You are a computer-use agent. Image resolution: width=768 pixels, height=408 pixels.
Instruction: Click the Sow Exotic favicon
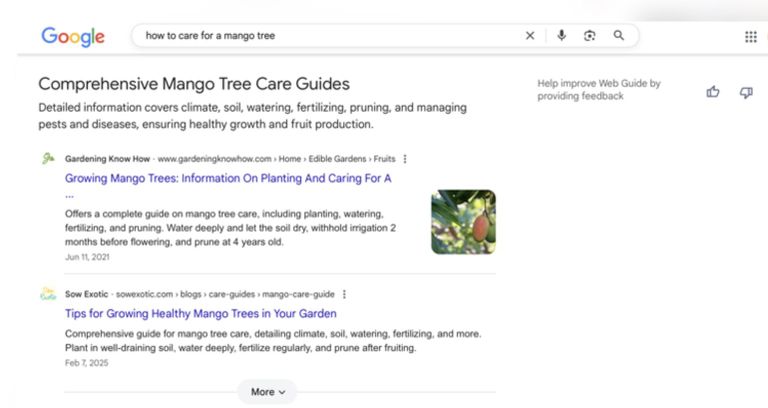coord(48,294)
